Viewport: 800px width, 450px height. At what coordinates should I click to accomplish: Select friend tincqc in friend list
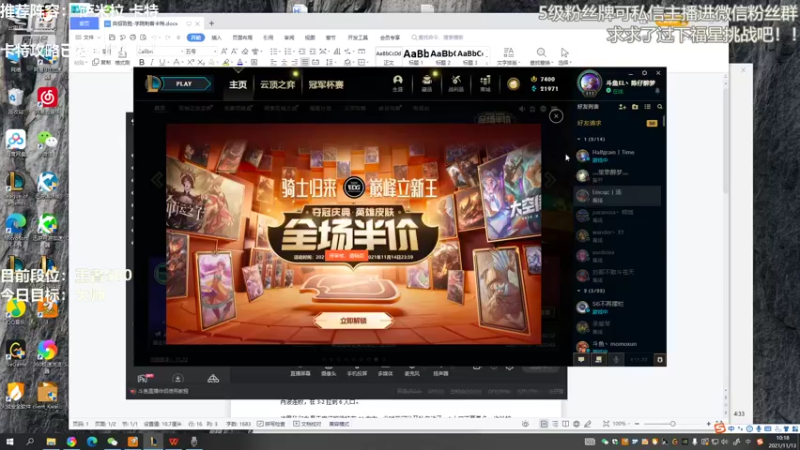pos(617,196)
